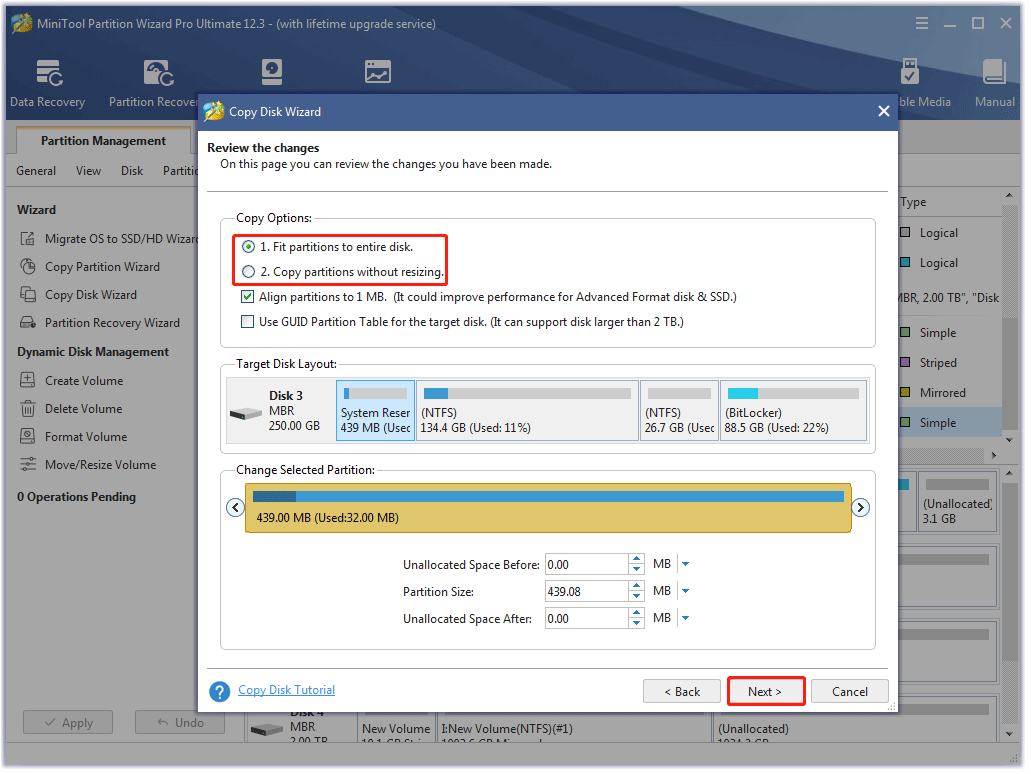Click the Next button
Viewport: 1031px width, 774px height.
point(765,692)
